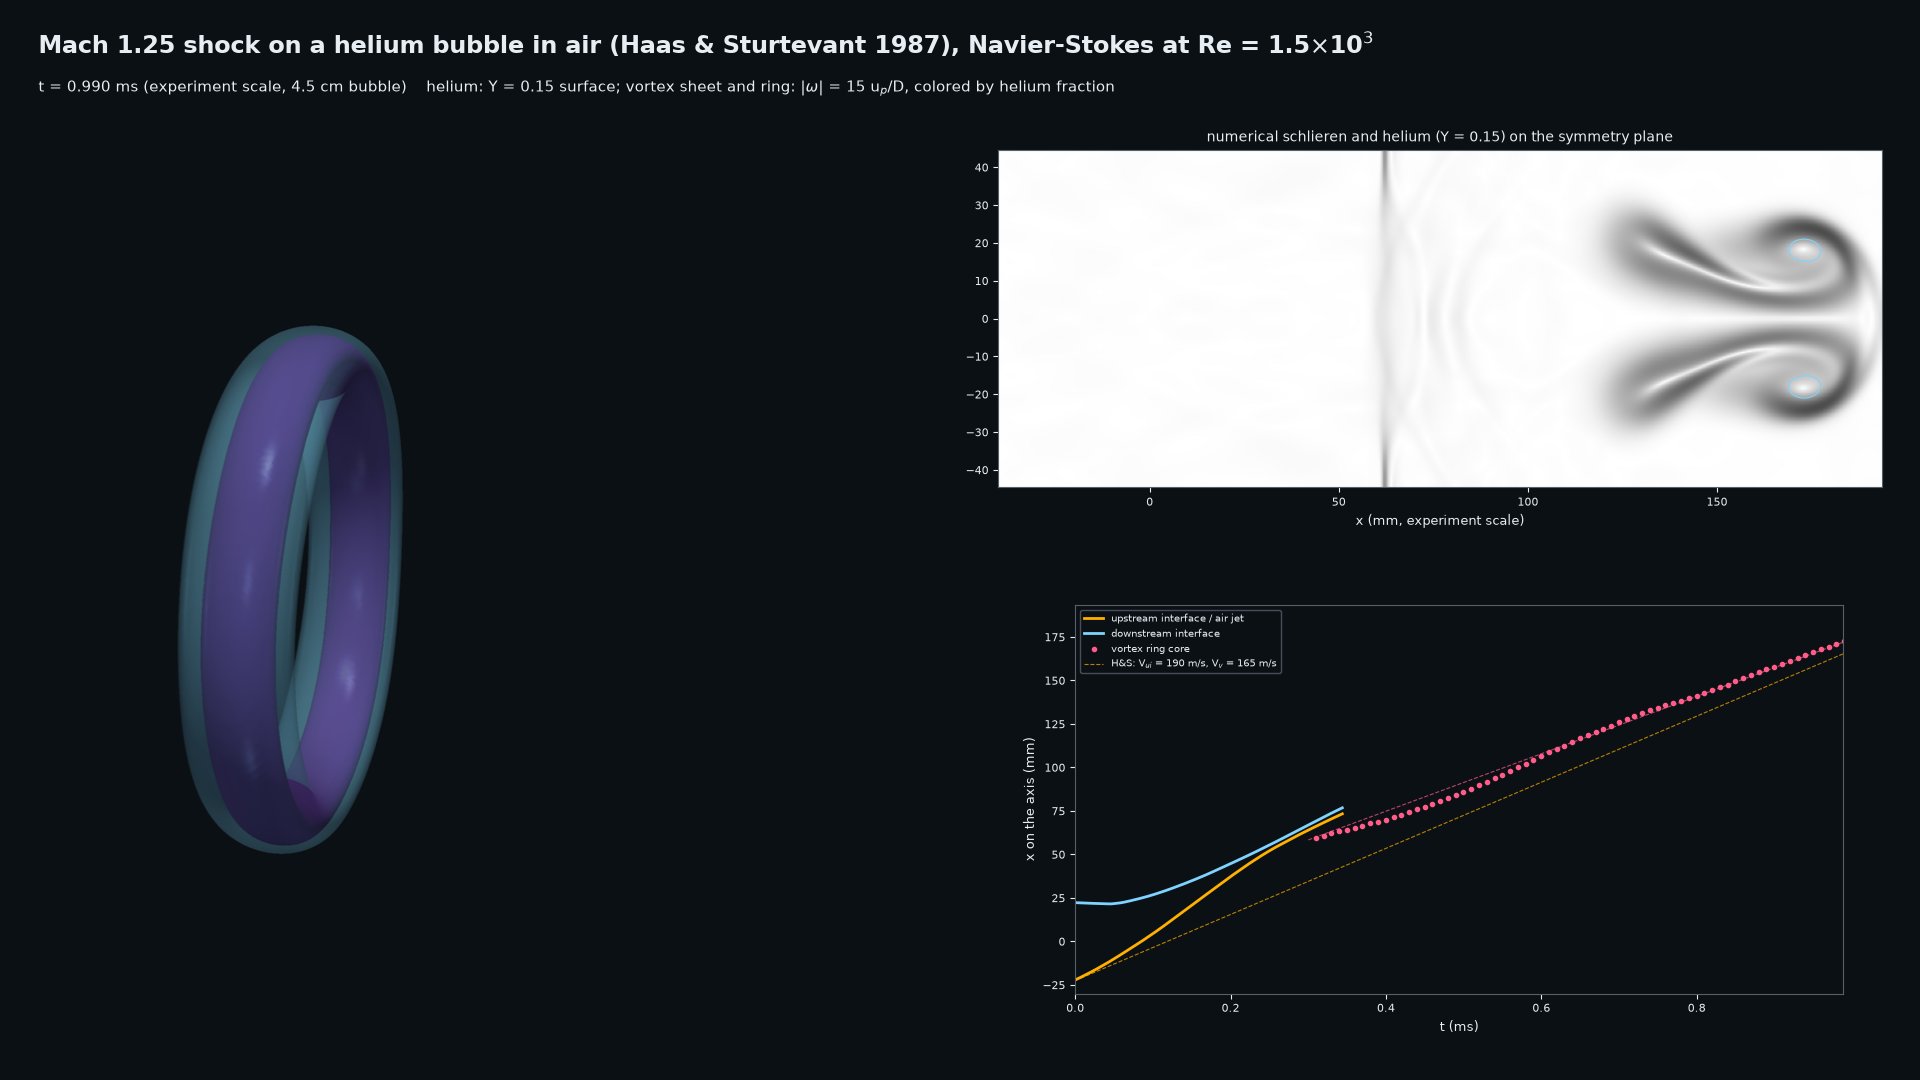Click the '0.4' tick on the time axis
The width and height of the screenshot is (1920, 1080).
click(x=1386, y=1008)
